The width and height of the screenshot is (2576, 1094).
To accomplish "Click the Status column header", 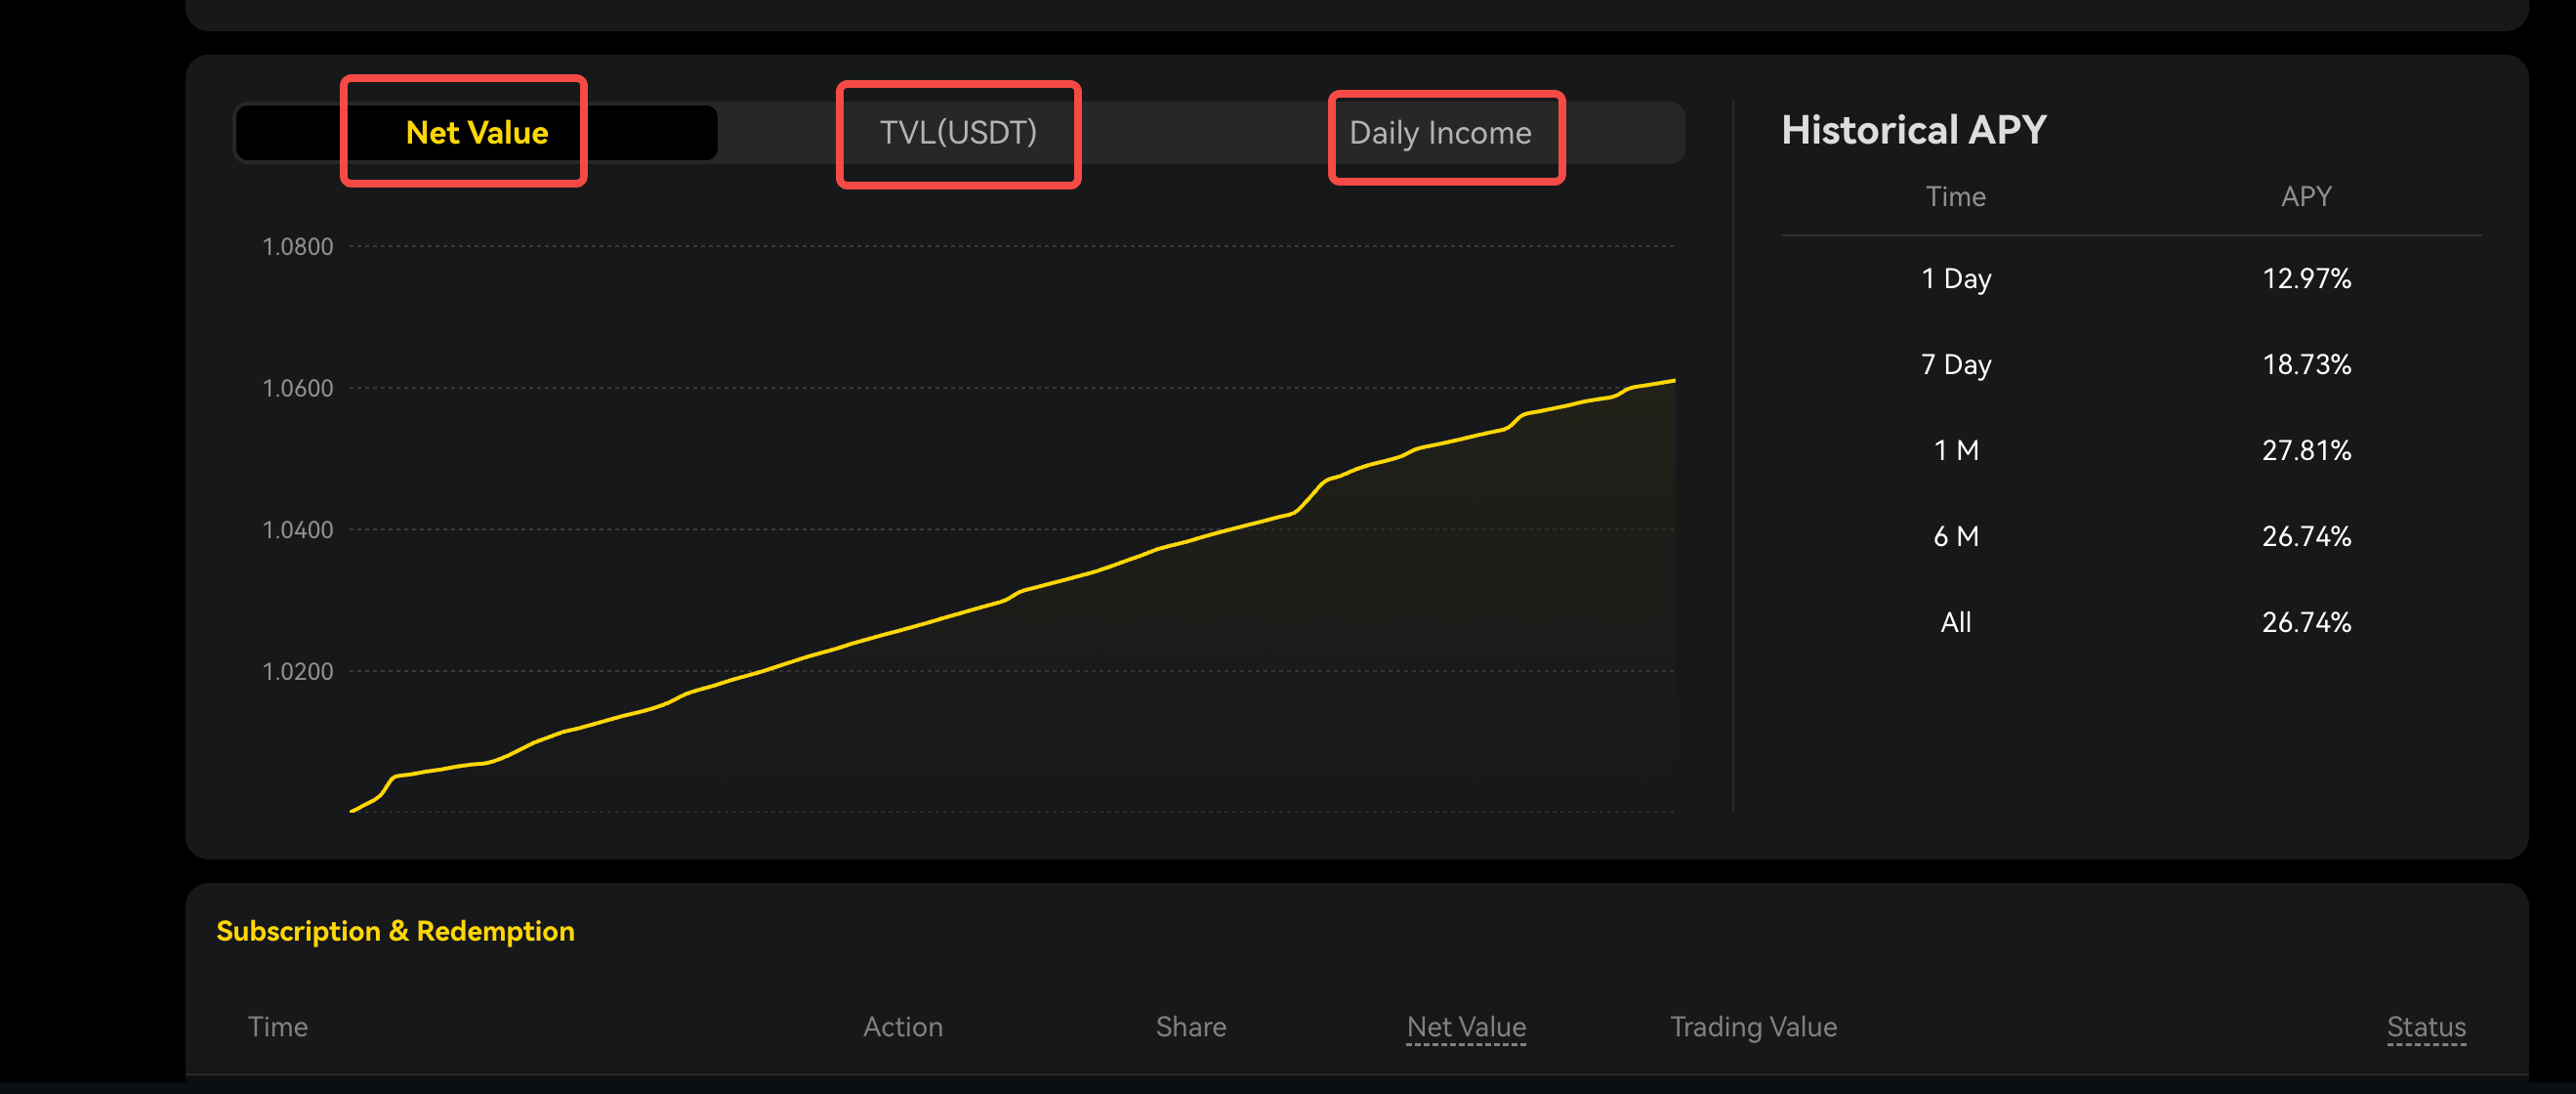I will [2426, 1027].
